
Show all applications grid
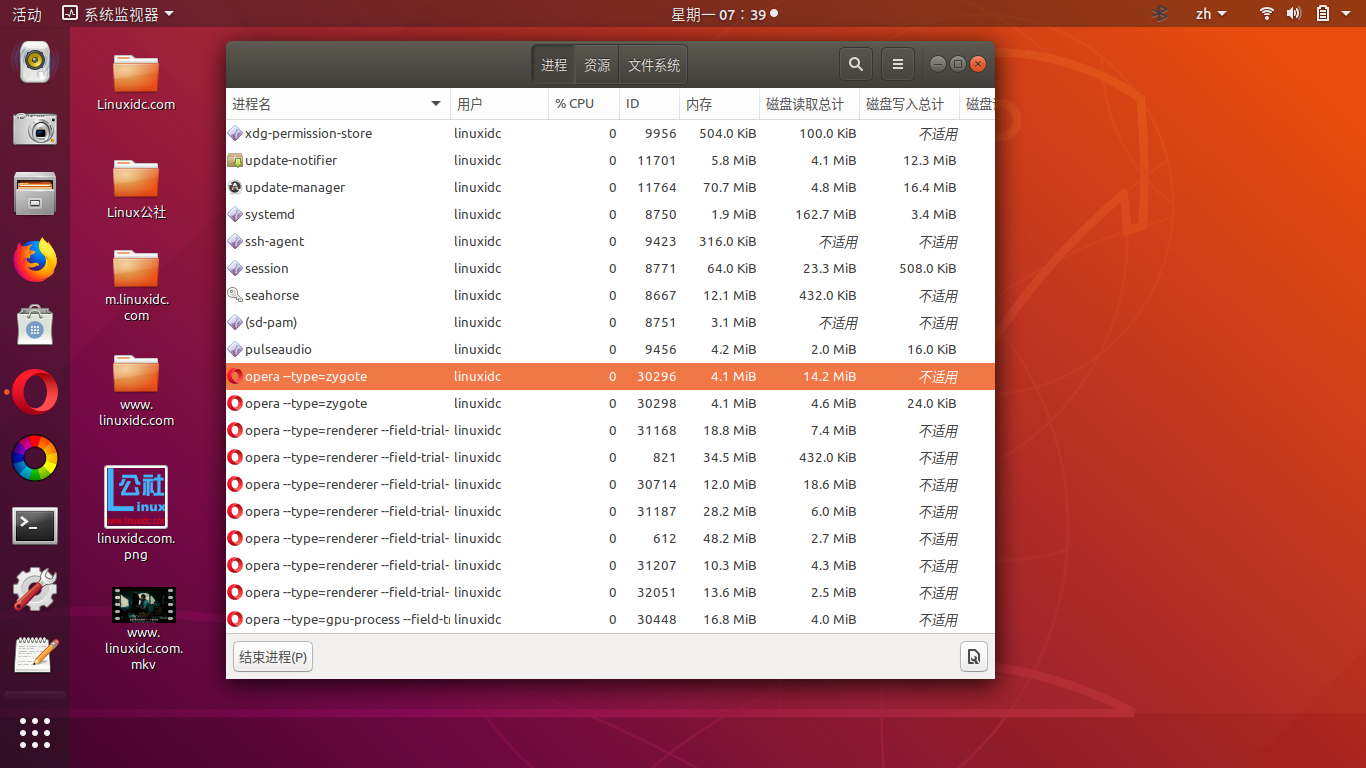pyautogui.click(x=35, y=732)
